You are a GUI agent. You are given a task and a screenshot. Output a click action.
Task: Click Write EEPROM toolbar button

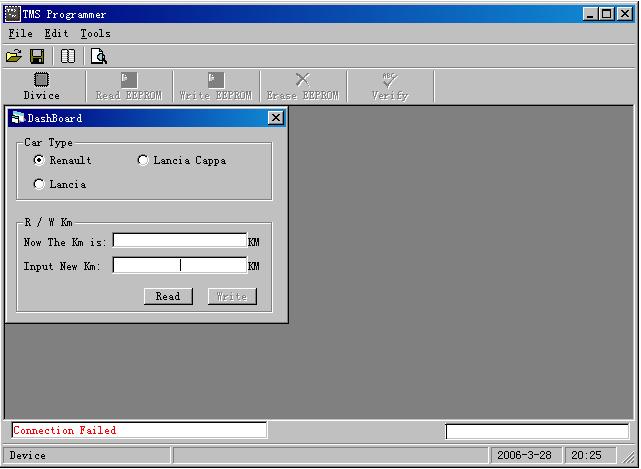tap(216, 86)
